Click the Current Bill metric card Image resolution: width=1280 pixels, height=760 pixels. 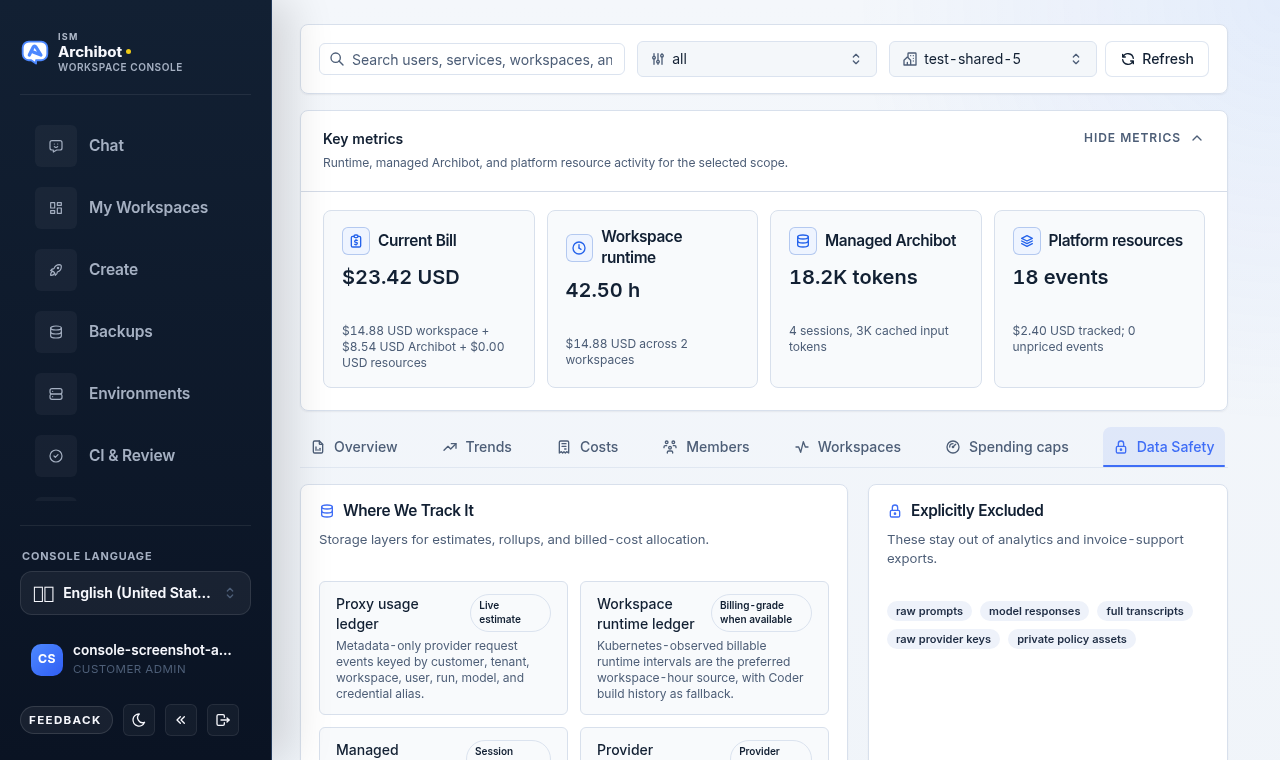[x=429, y=299]
